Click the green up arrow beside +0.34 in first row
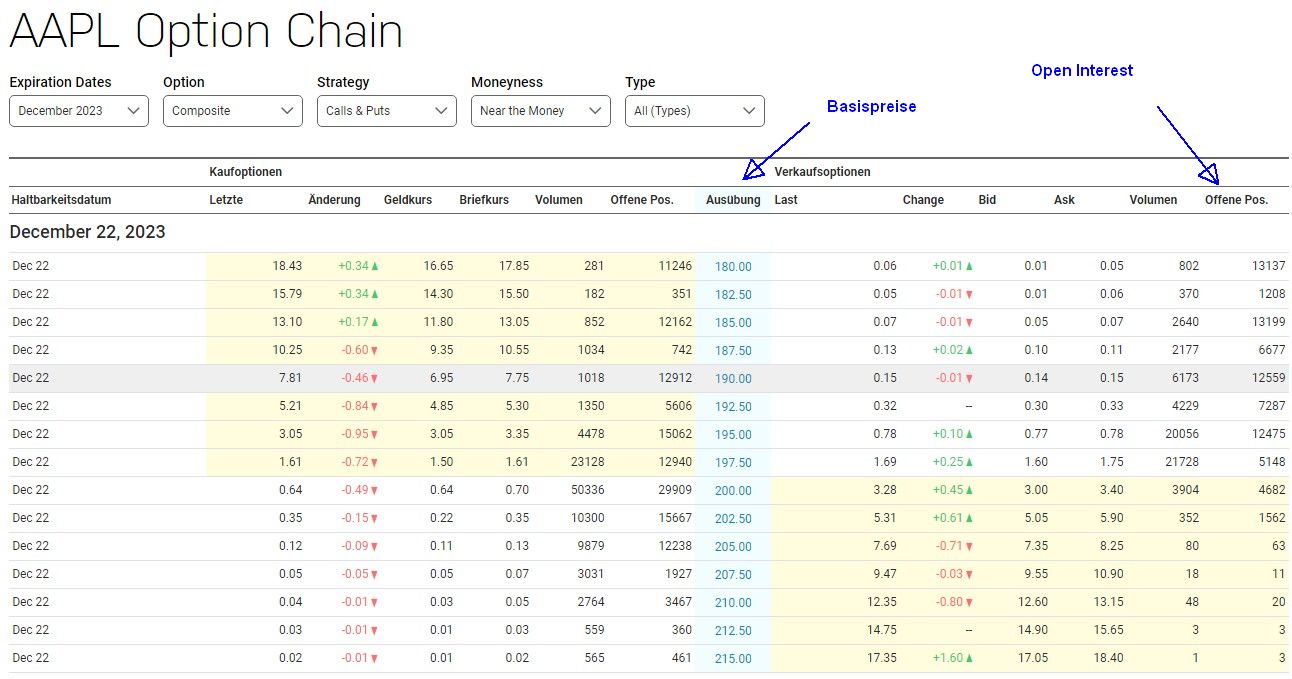The width and height of the screenshot is (1292, 679). pos(375,266)
